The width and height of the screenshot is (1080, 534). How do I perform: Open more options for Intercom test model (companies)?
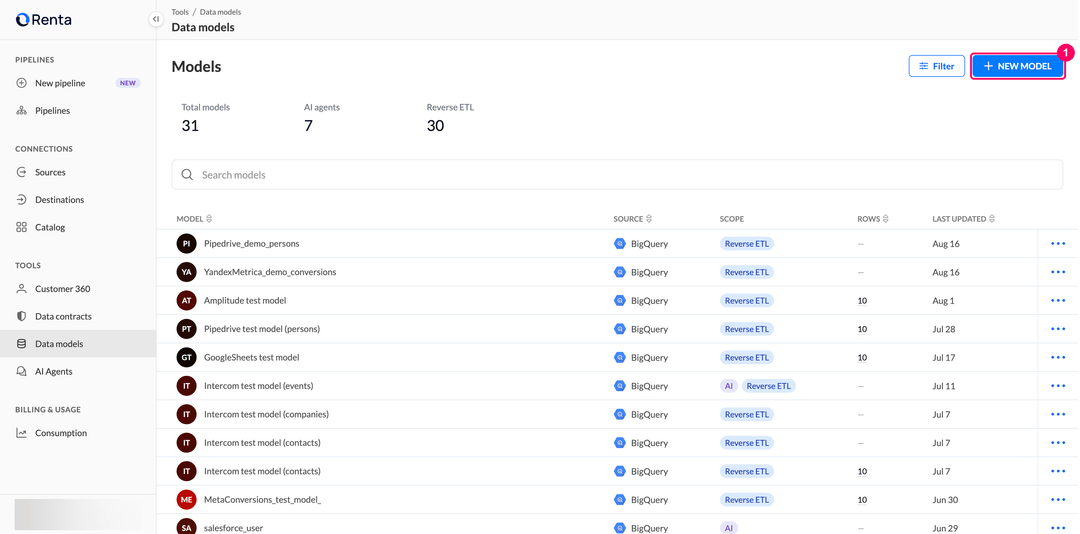coord(1058,414)
